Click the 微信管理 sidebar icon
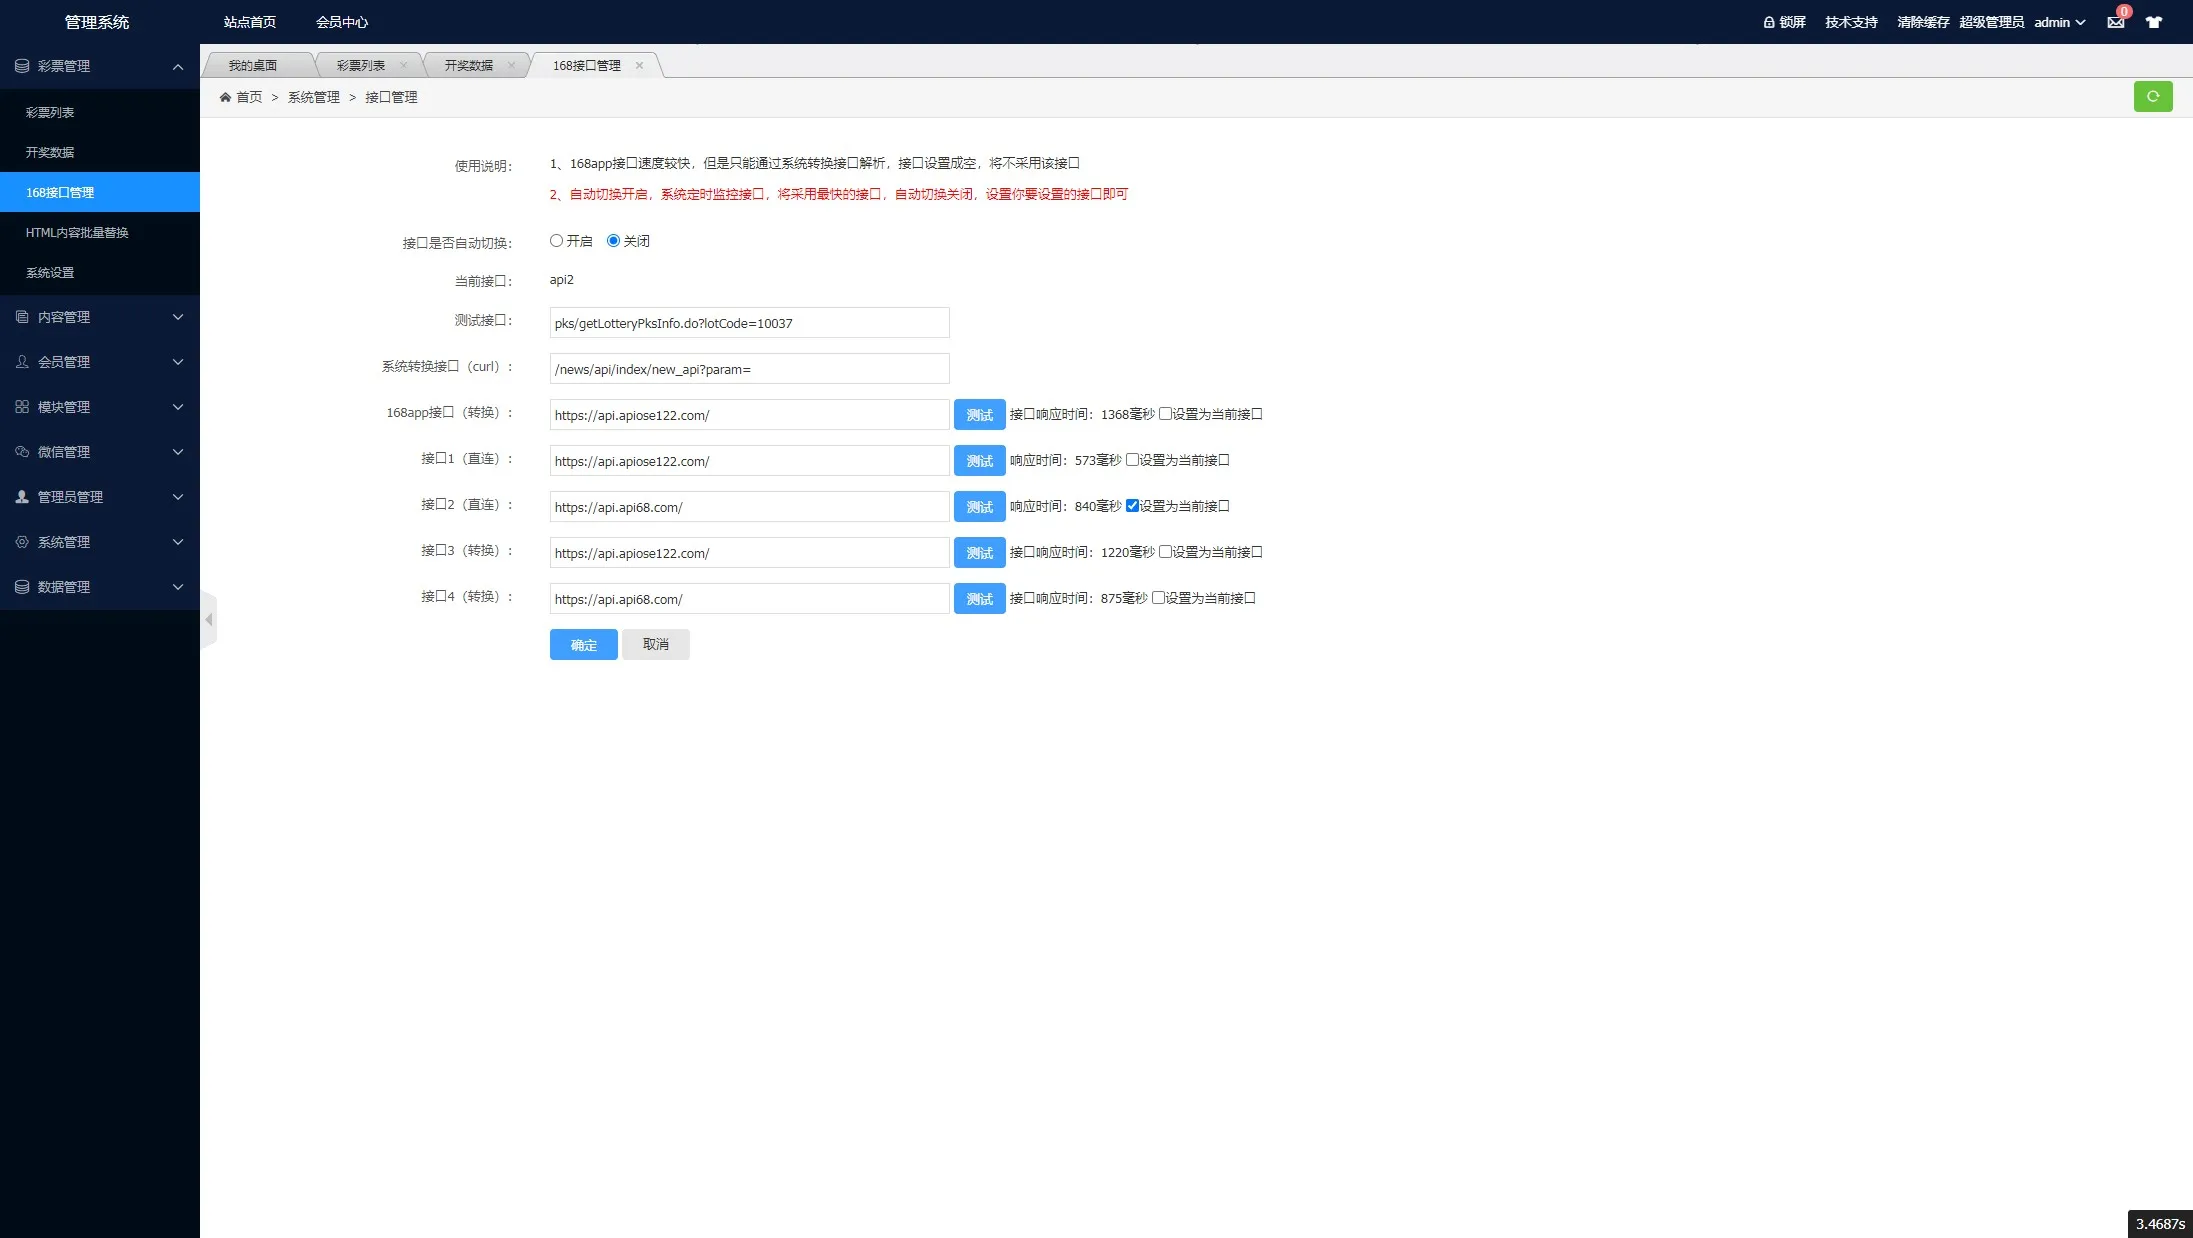 pyautogui.click(x=22, y=452)
